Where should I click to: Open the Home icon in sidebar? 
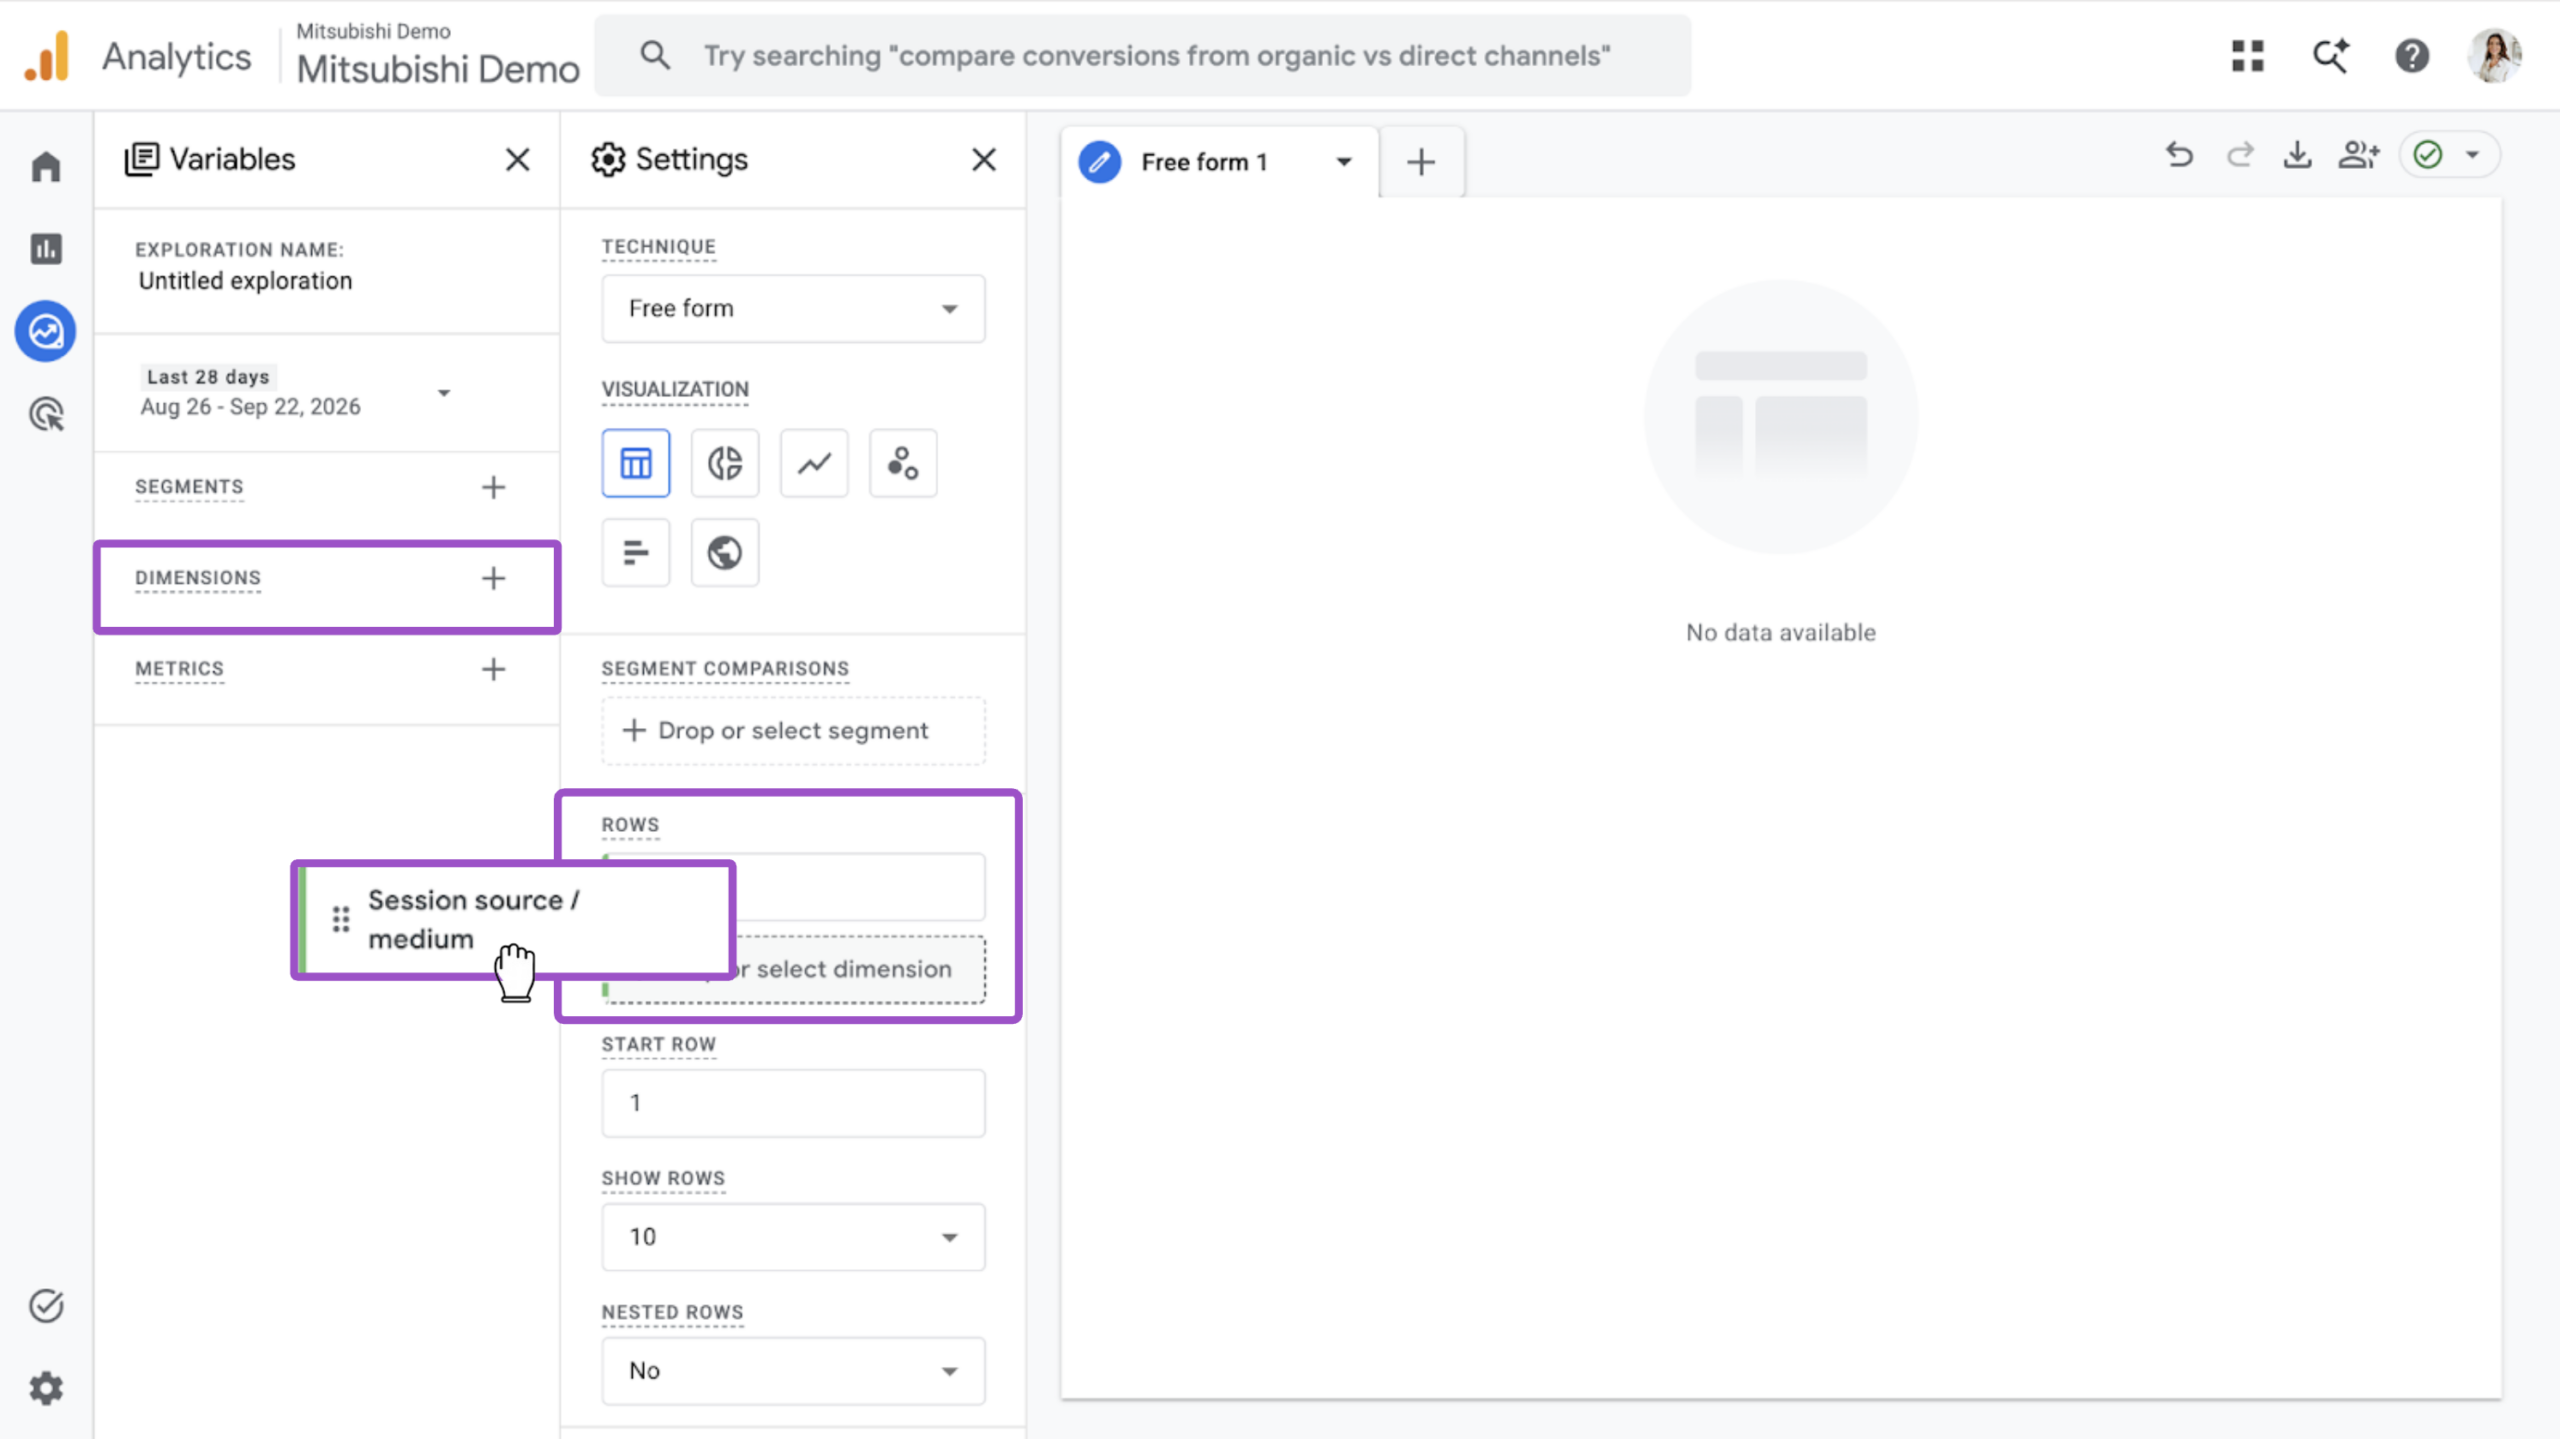click(46, 166)
